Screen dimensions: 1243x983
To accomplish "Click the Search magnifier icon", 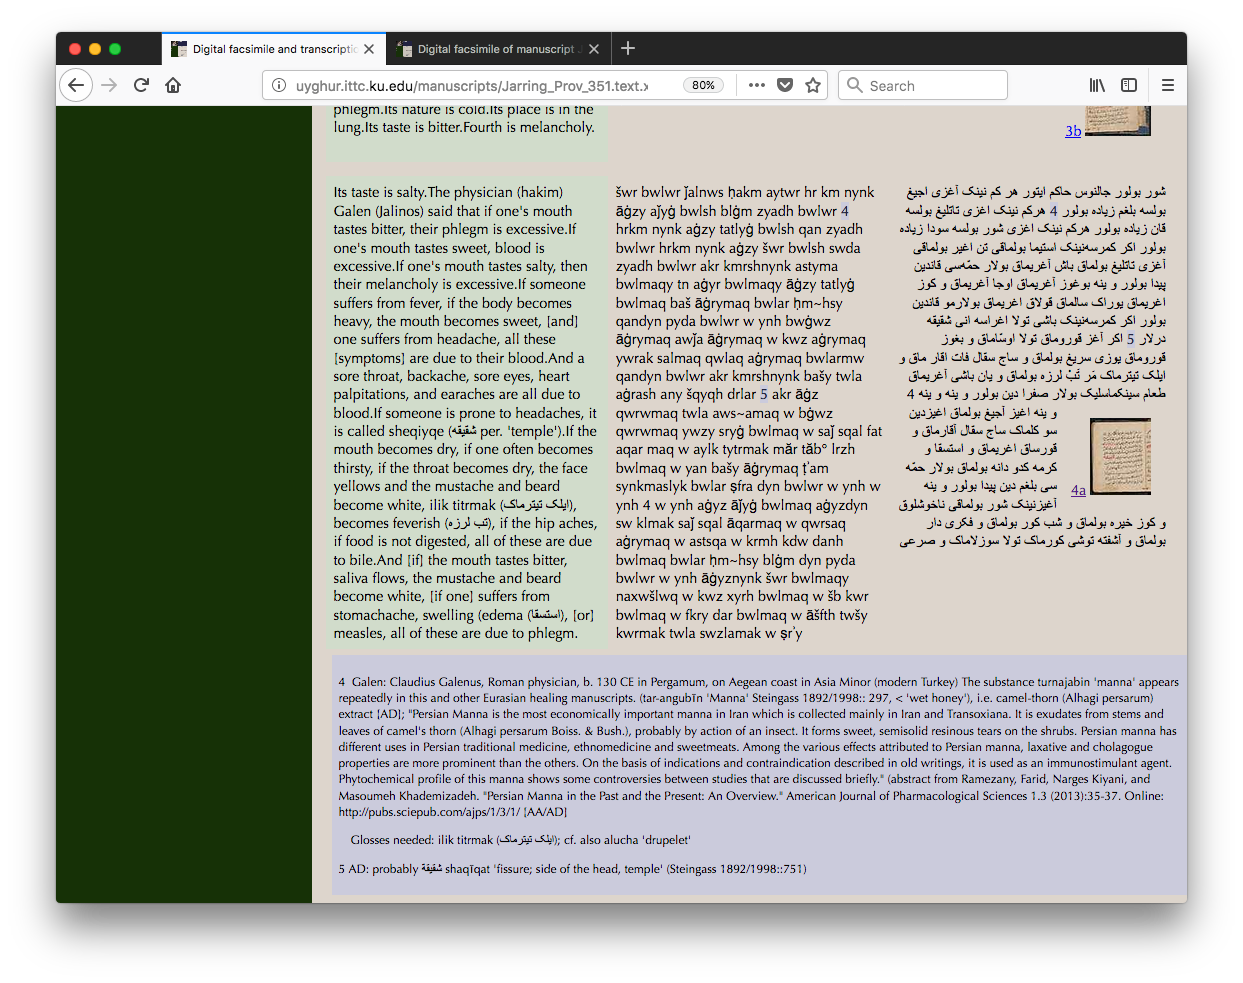I will pyautogui.click(x=855, y=85).
